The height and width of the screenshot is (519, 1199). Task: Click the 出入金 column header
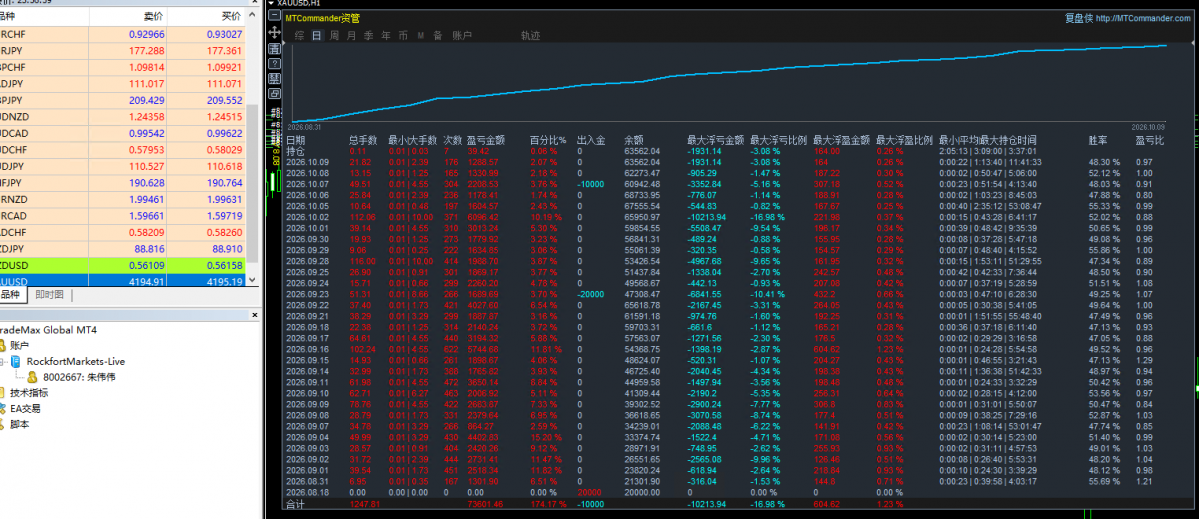click(x=591, y=140)
